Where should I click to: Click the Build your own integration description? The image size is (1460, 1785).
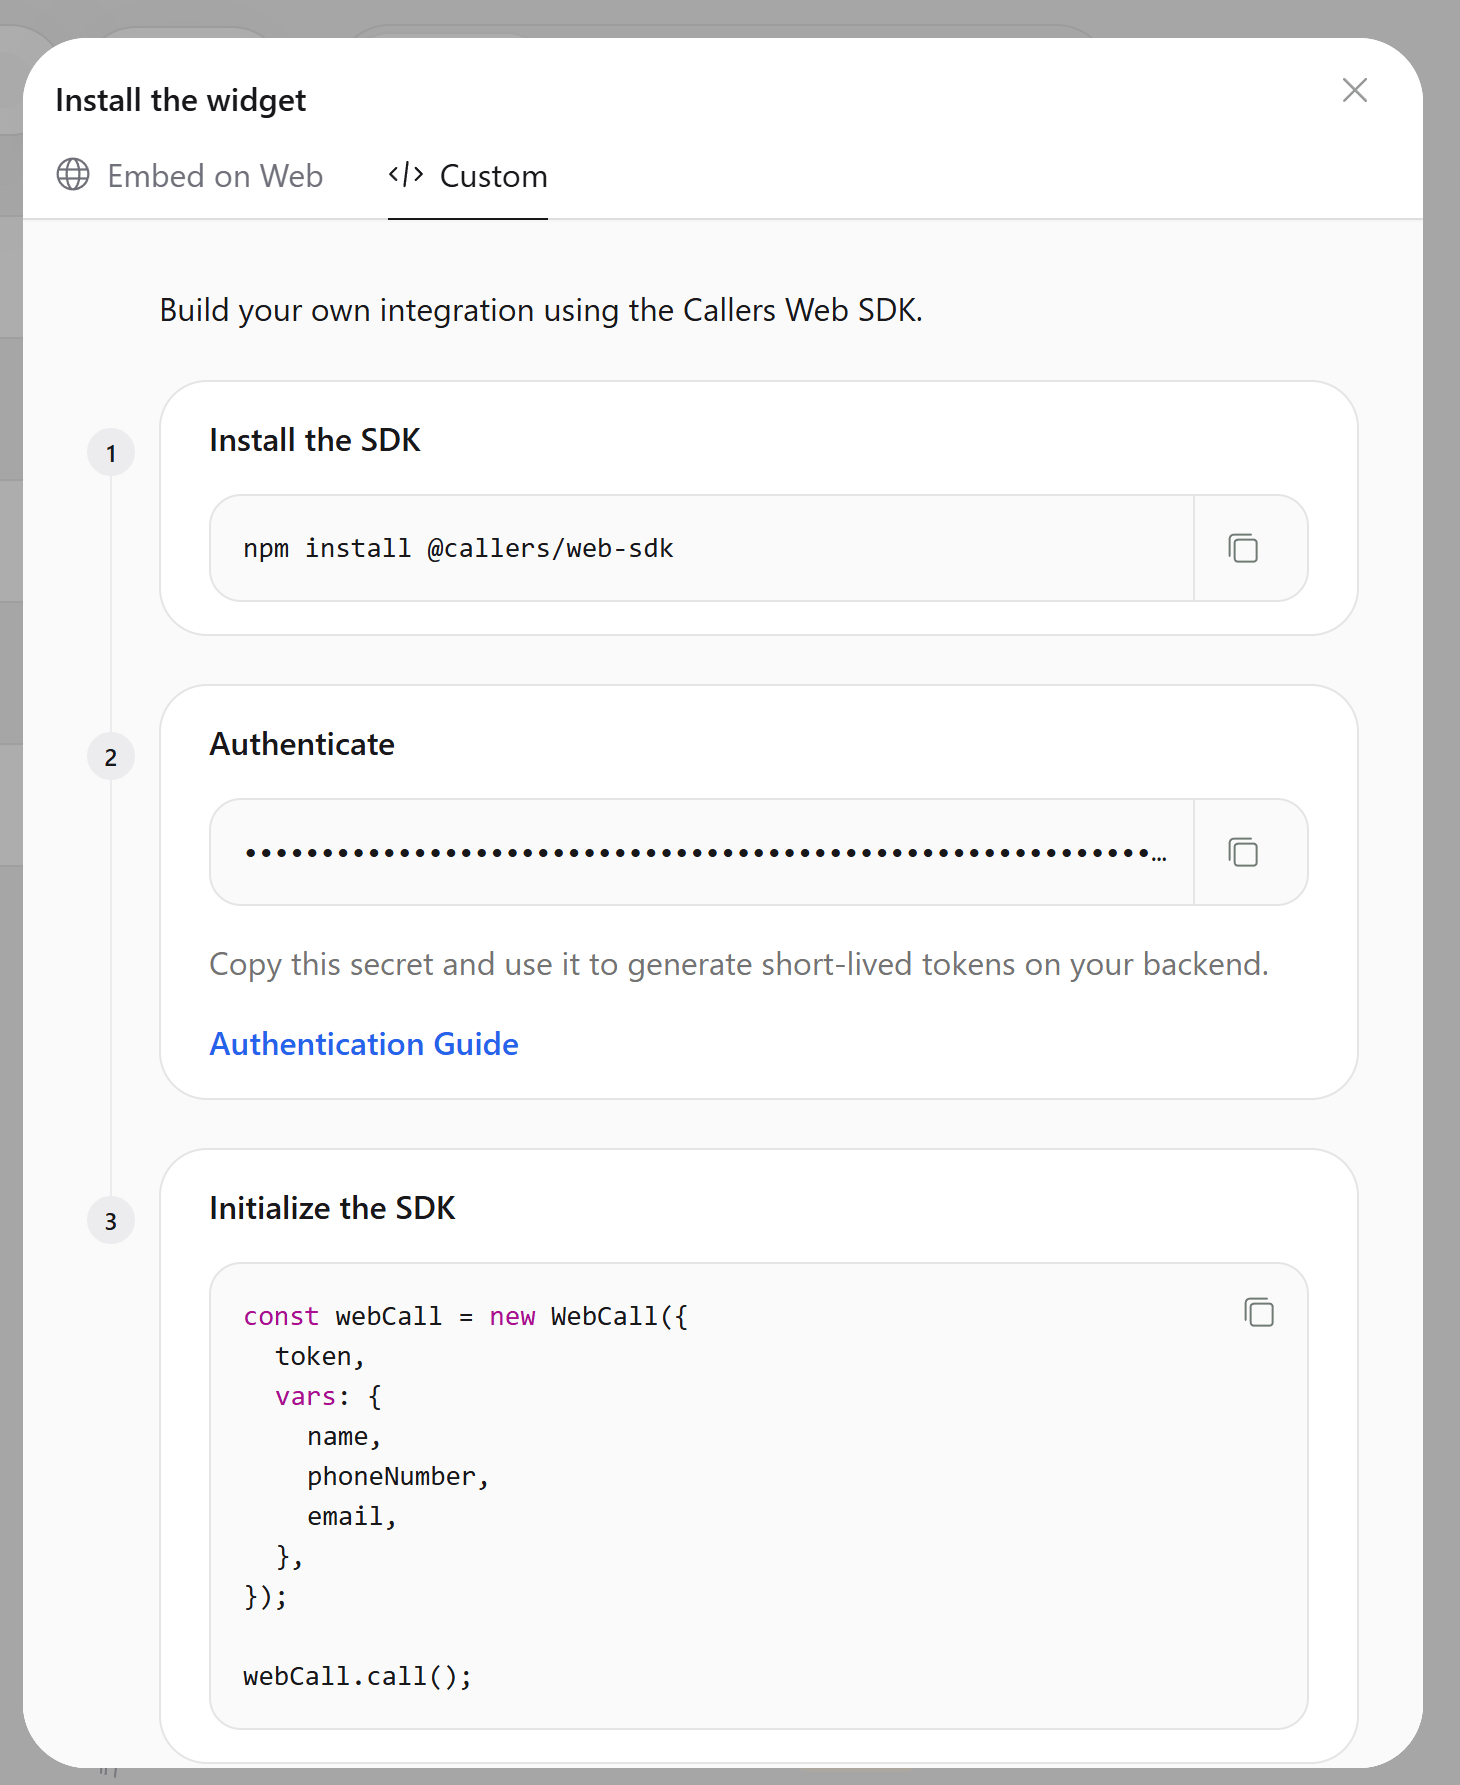pyautogui.click(x=541, y=310)
